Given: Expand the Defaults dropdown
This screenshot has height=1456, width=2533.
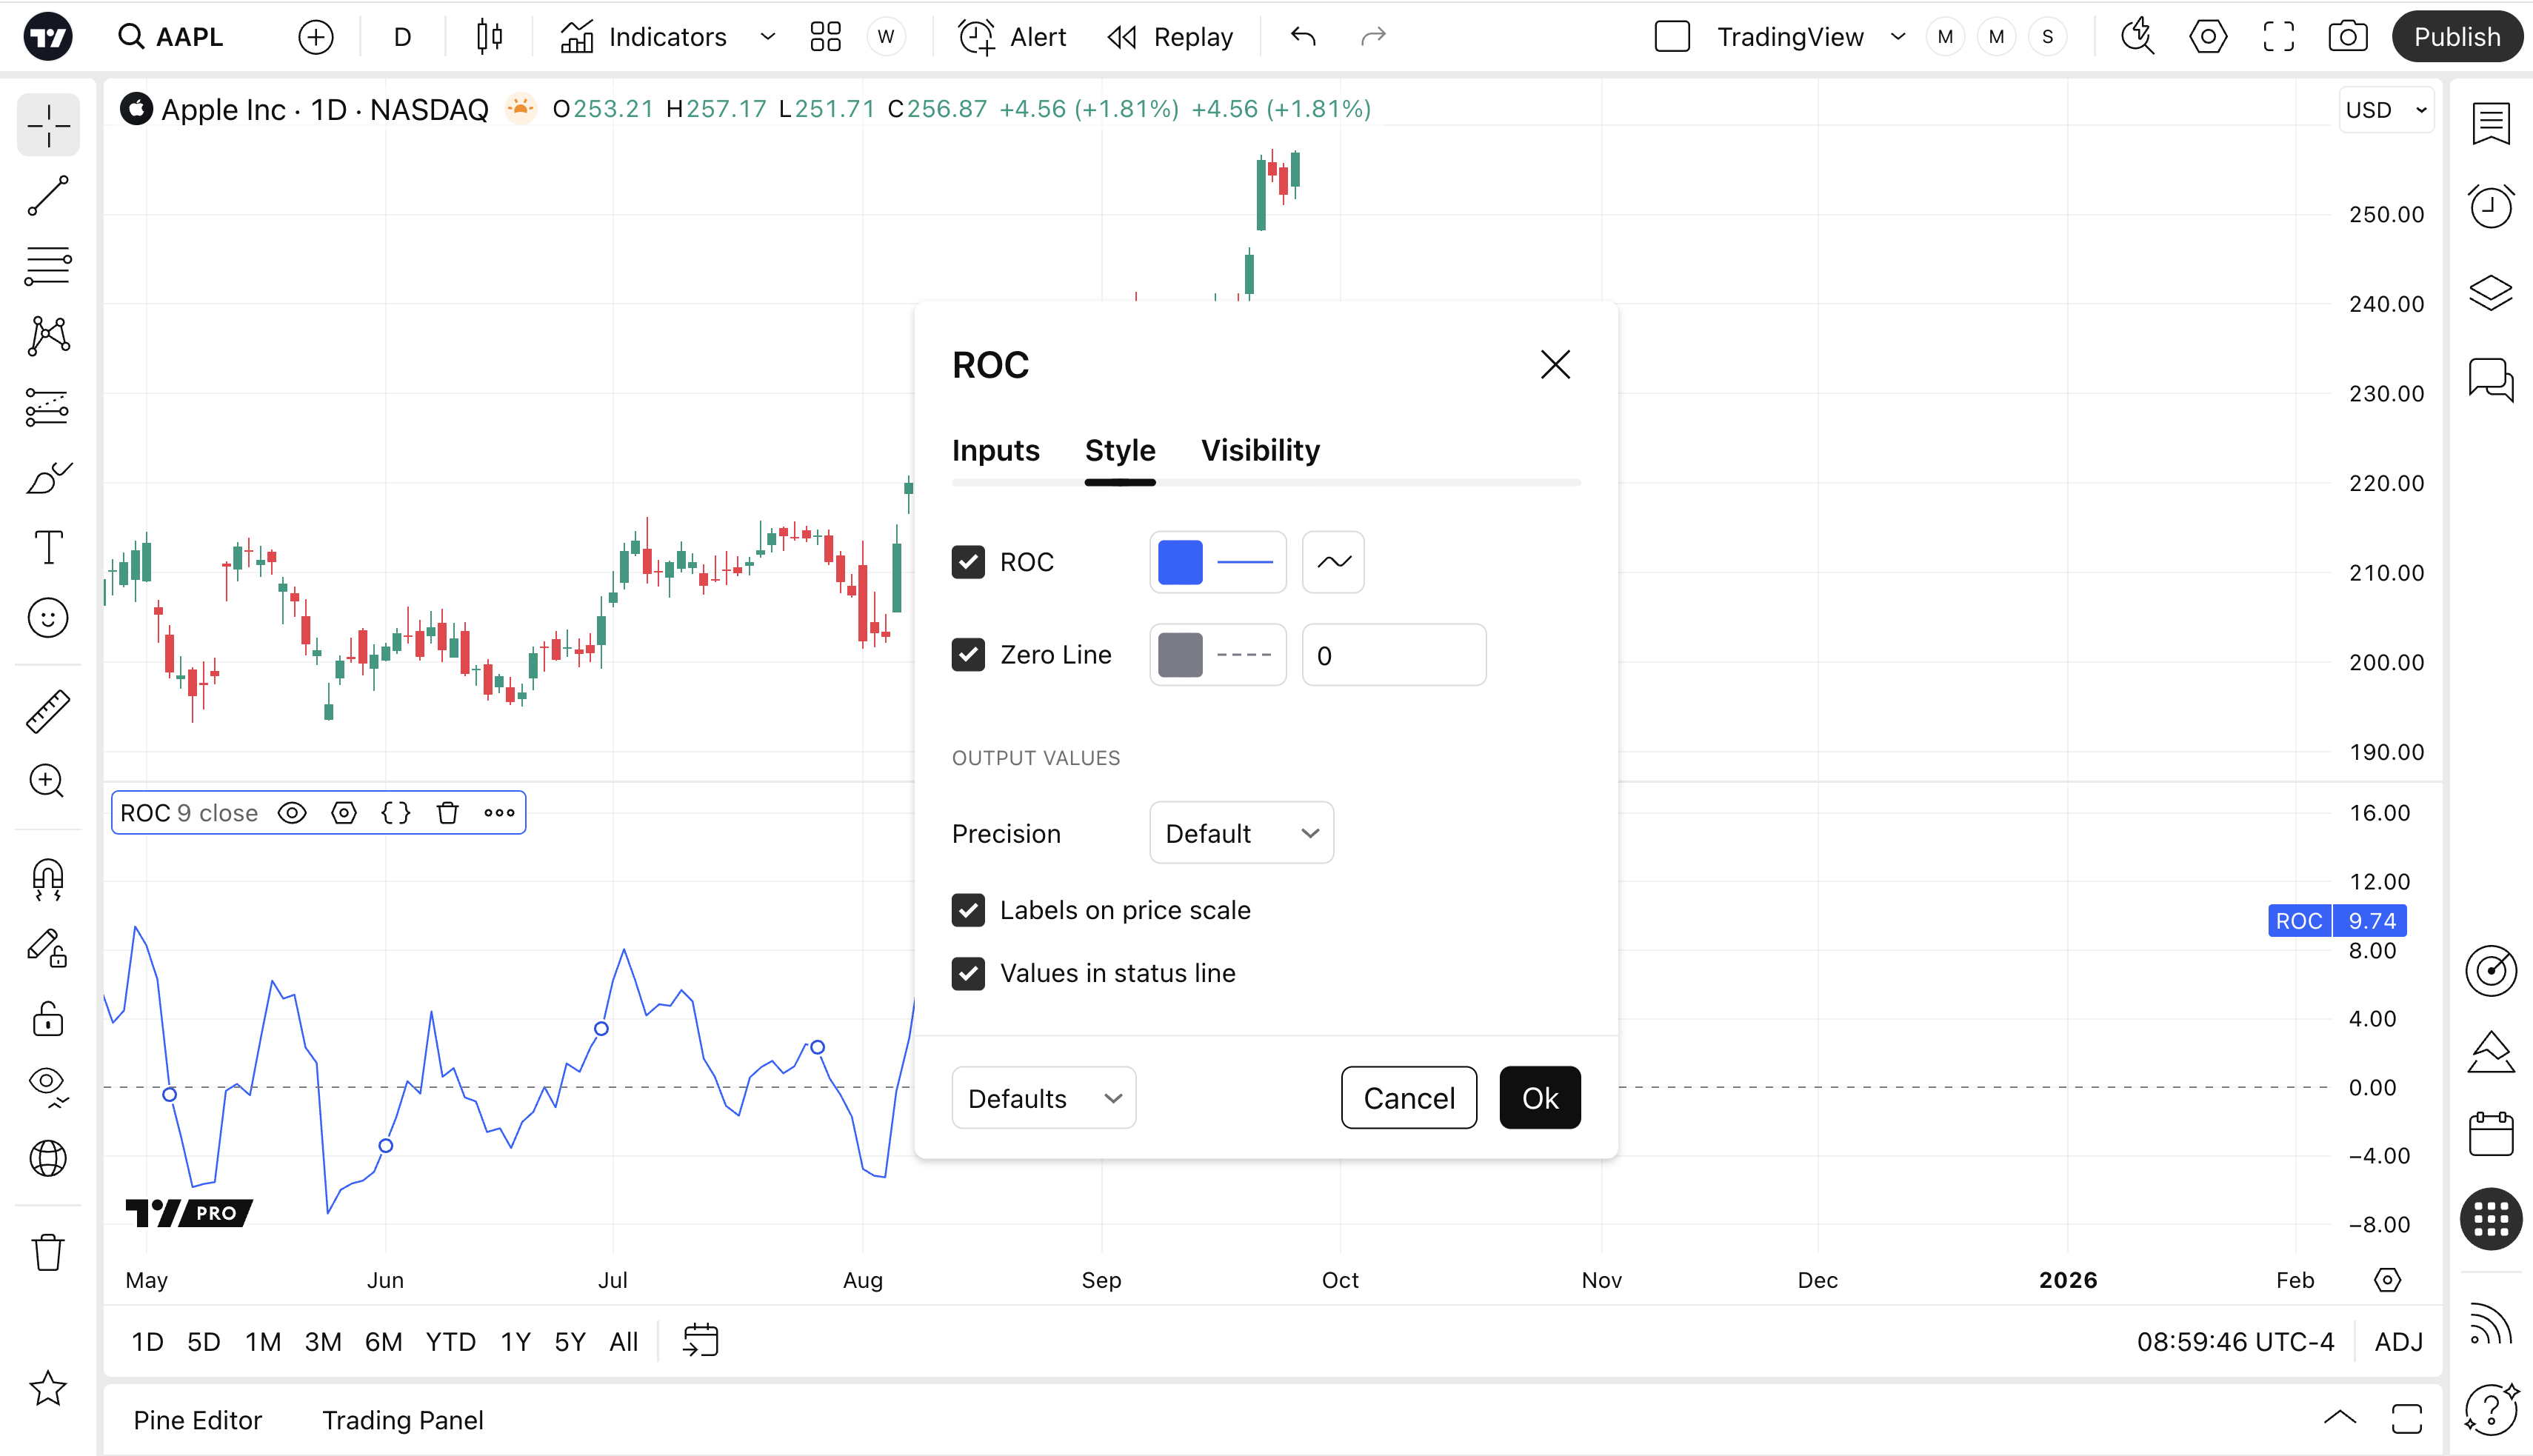Looking at the screenshot, I should [x=1043, y=1098].
